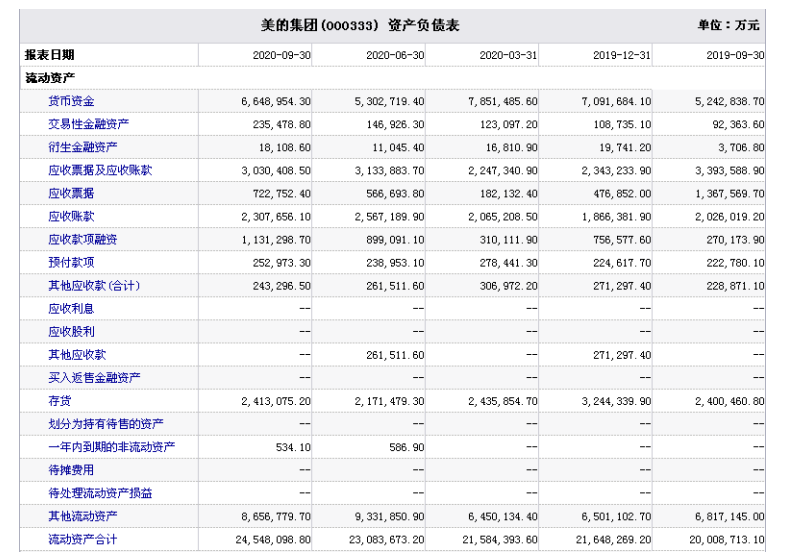Click 待处理流动资产损益 link
The height and width of the screenshot is (558, 785).
coord(100,493)
